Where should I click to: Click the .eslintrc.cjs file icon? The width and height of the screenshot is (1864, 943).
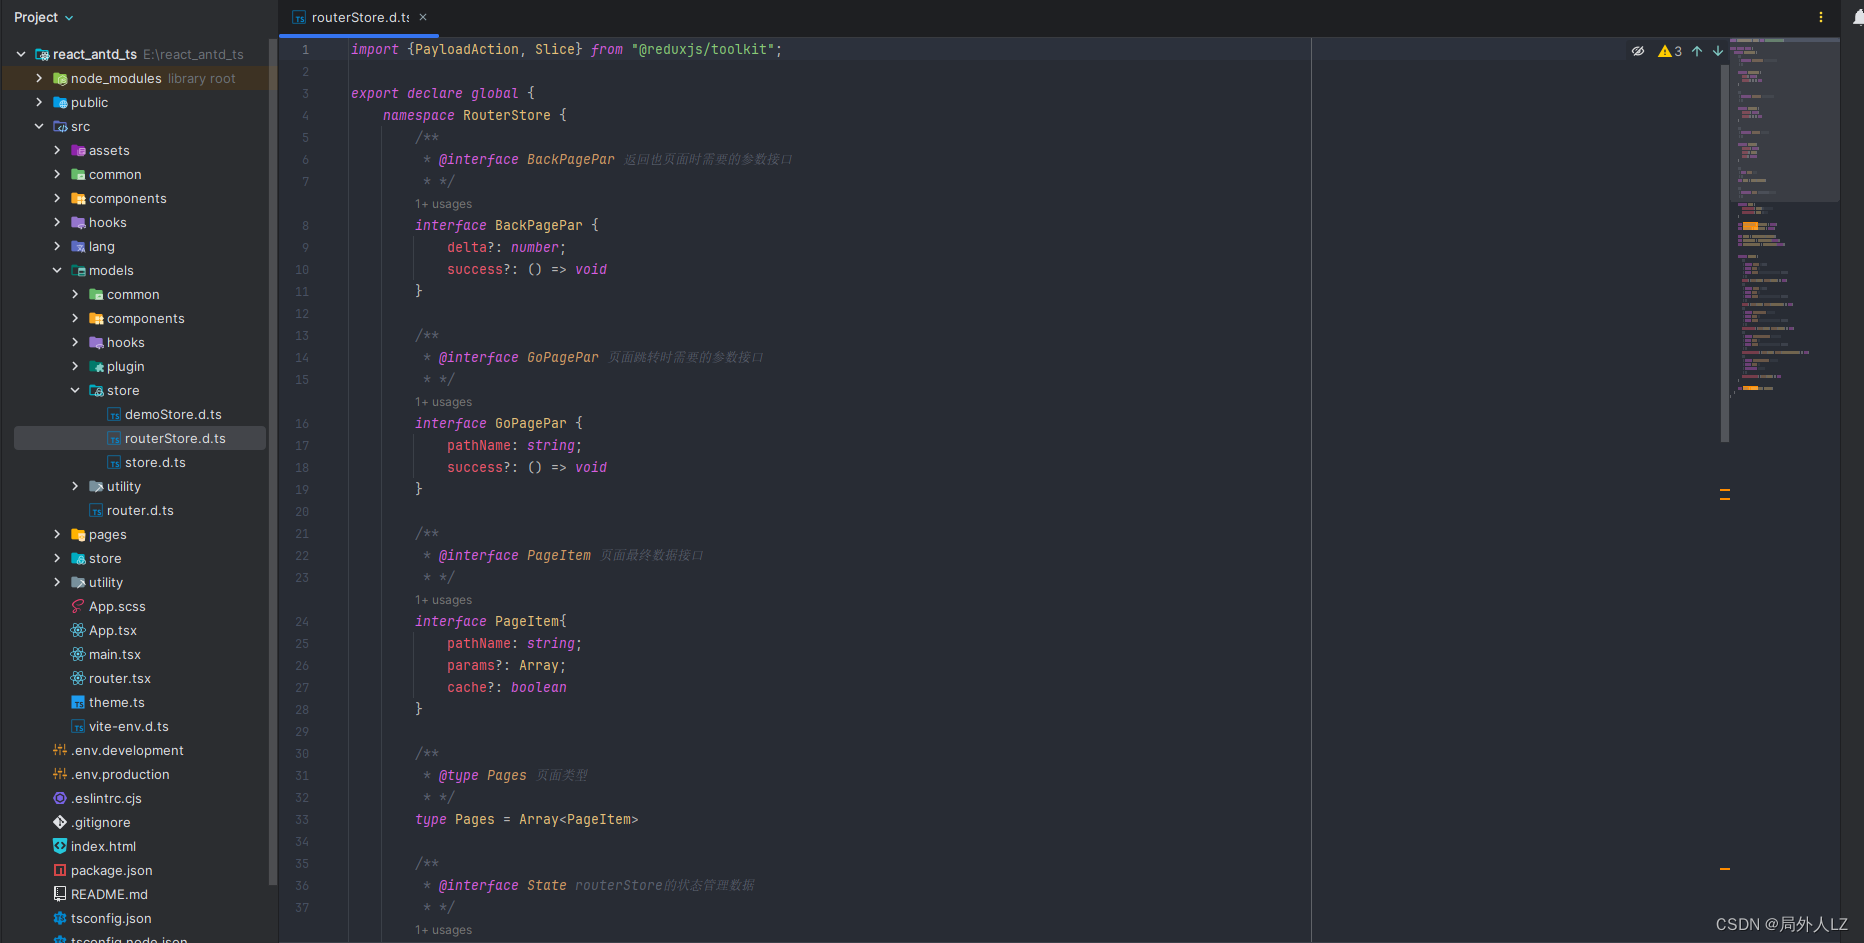[60, 798]
